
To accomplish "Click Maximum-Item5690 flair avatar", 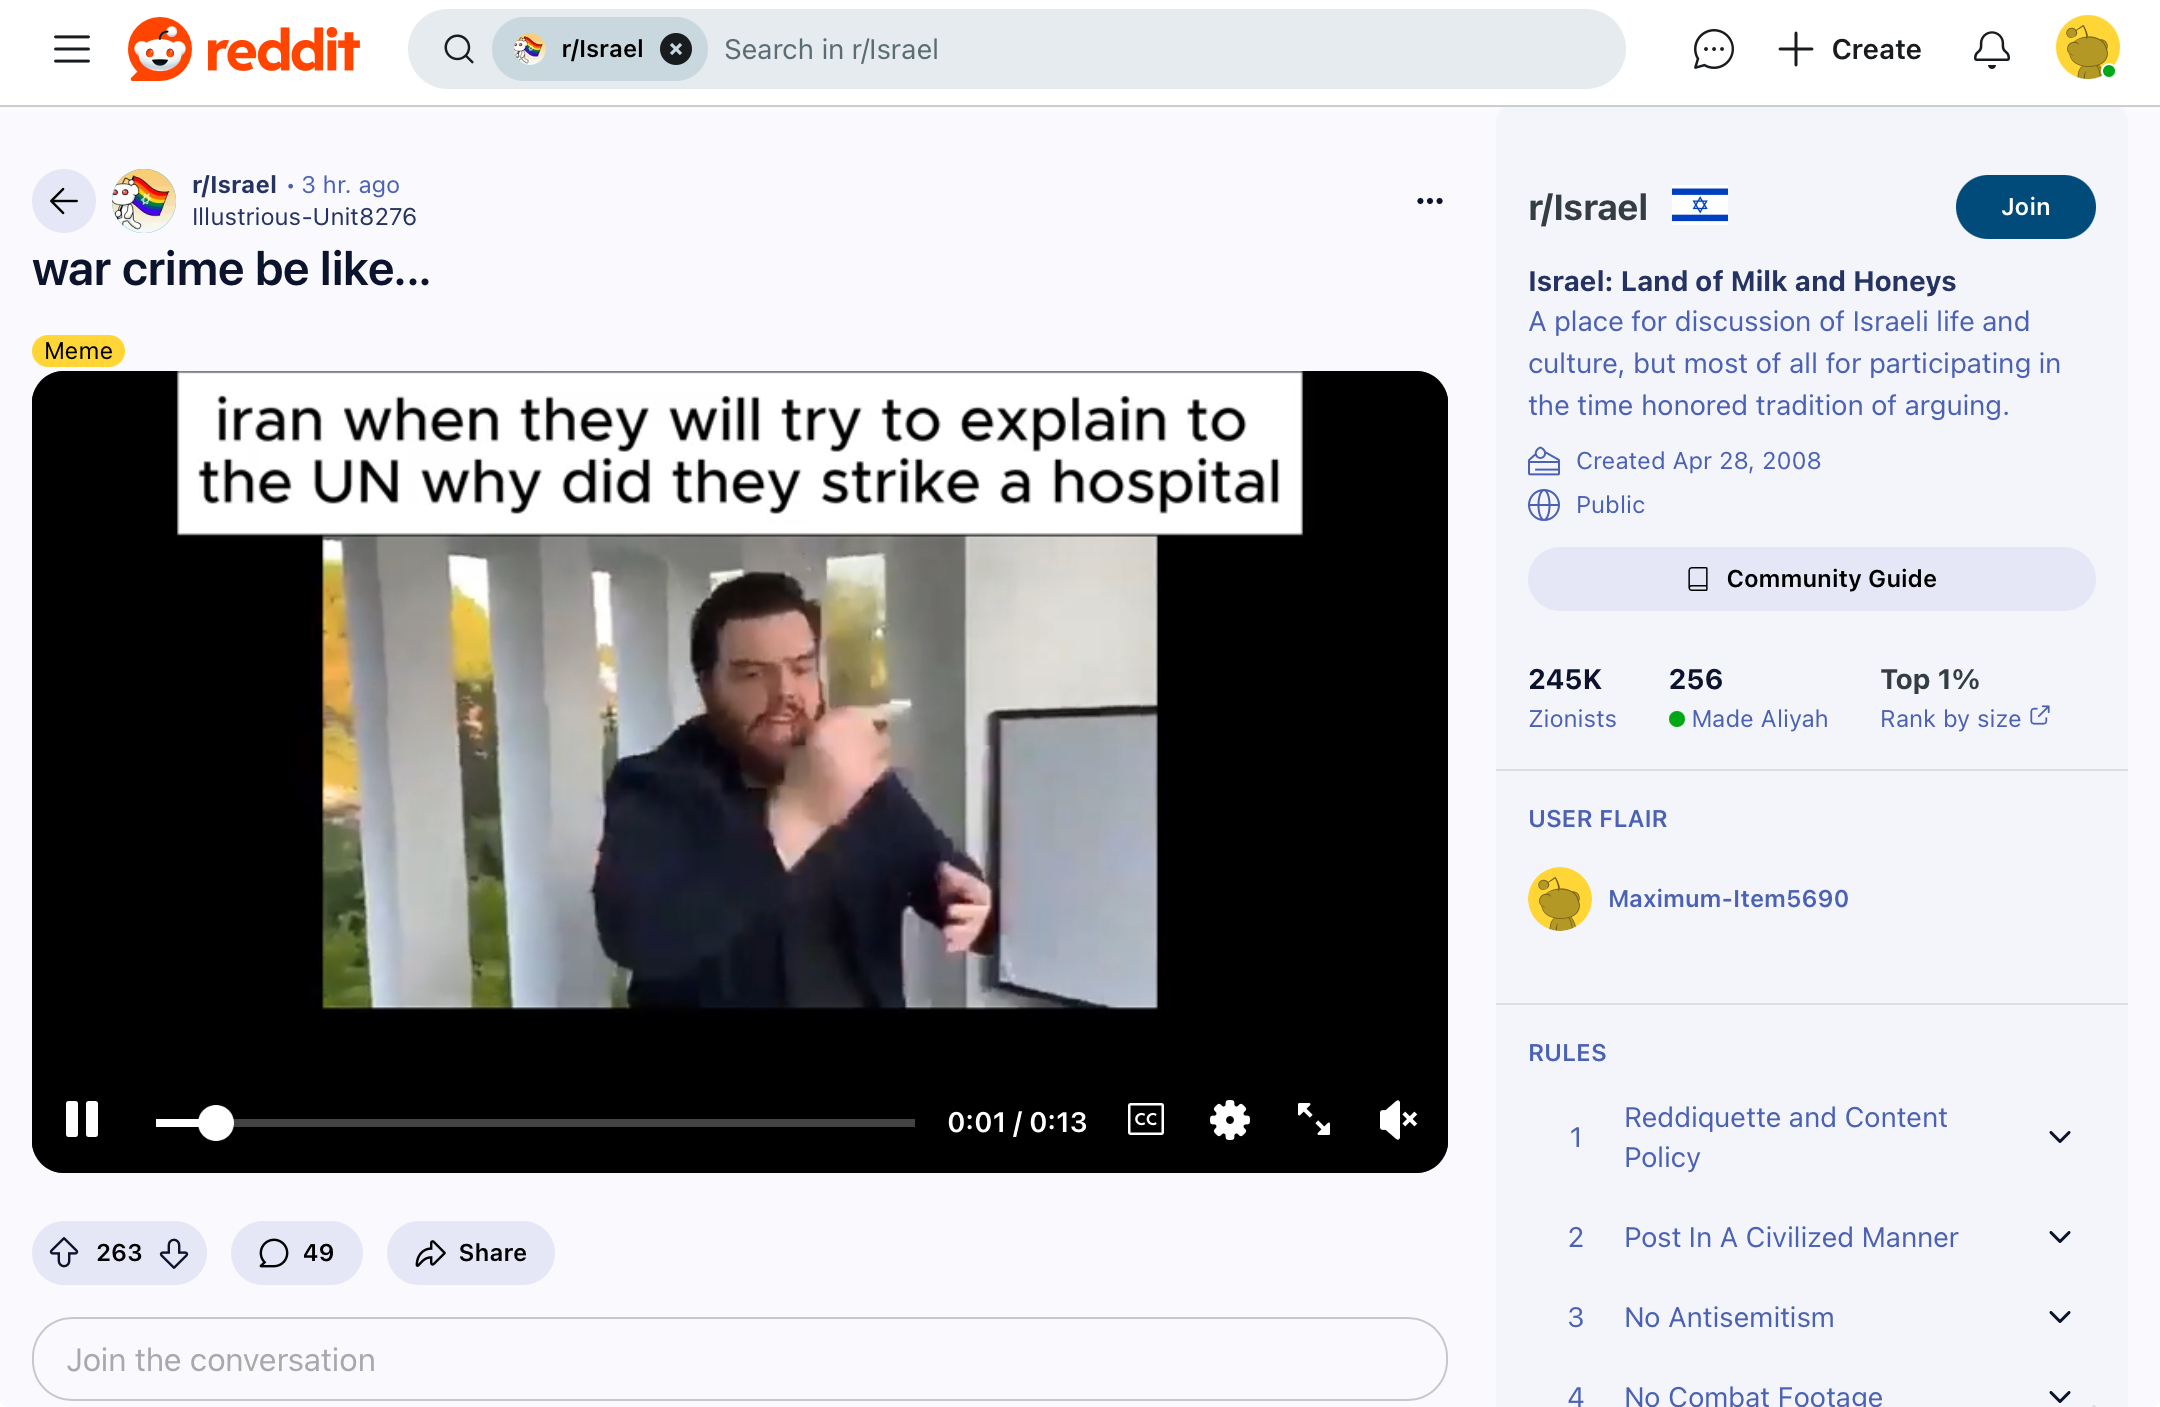I will click(x=1559, y=899).
